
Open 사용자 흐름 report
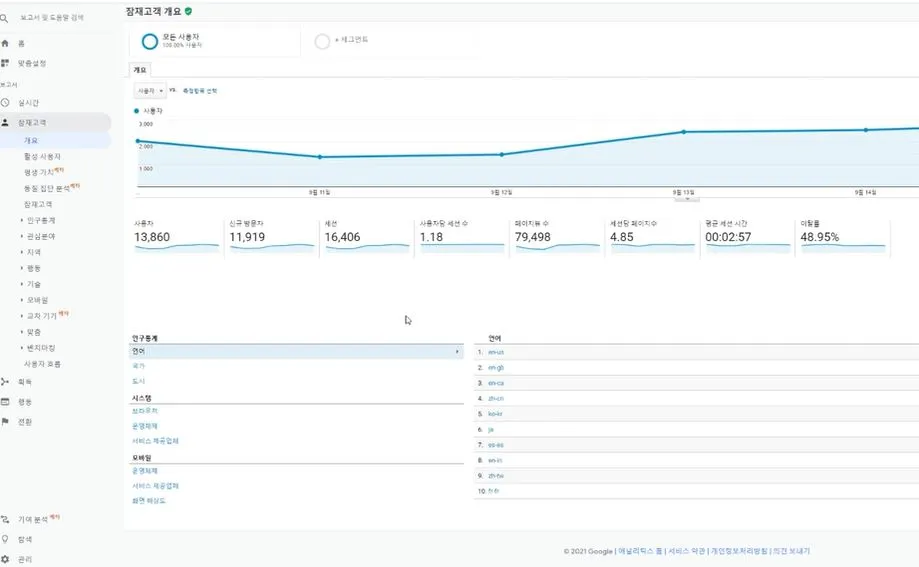[x=42, y=364]
